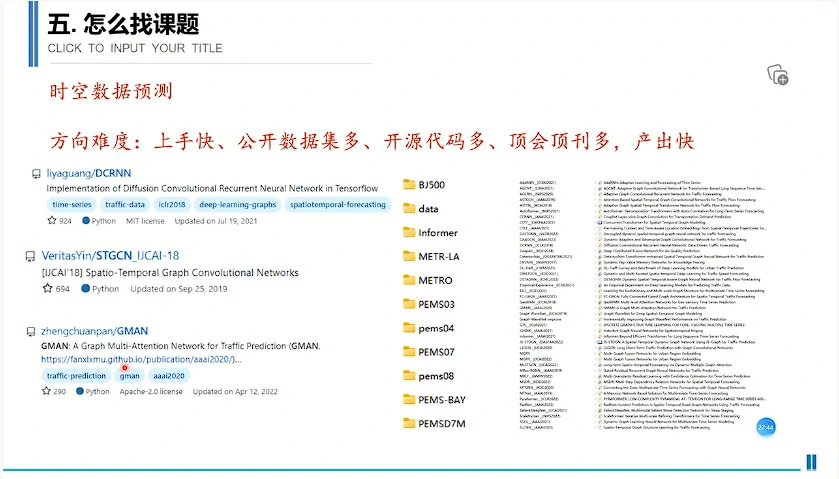Click the blue 27:44 timer badge
The image size is (839, 479).
[765, 427]
